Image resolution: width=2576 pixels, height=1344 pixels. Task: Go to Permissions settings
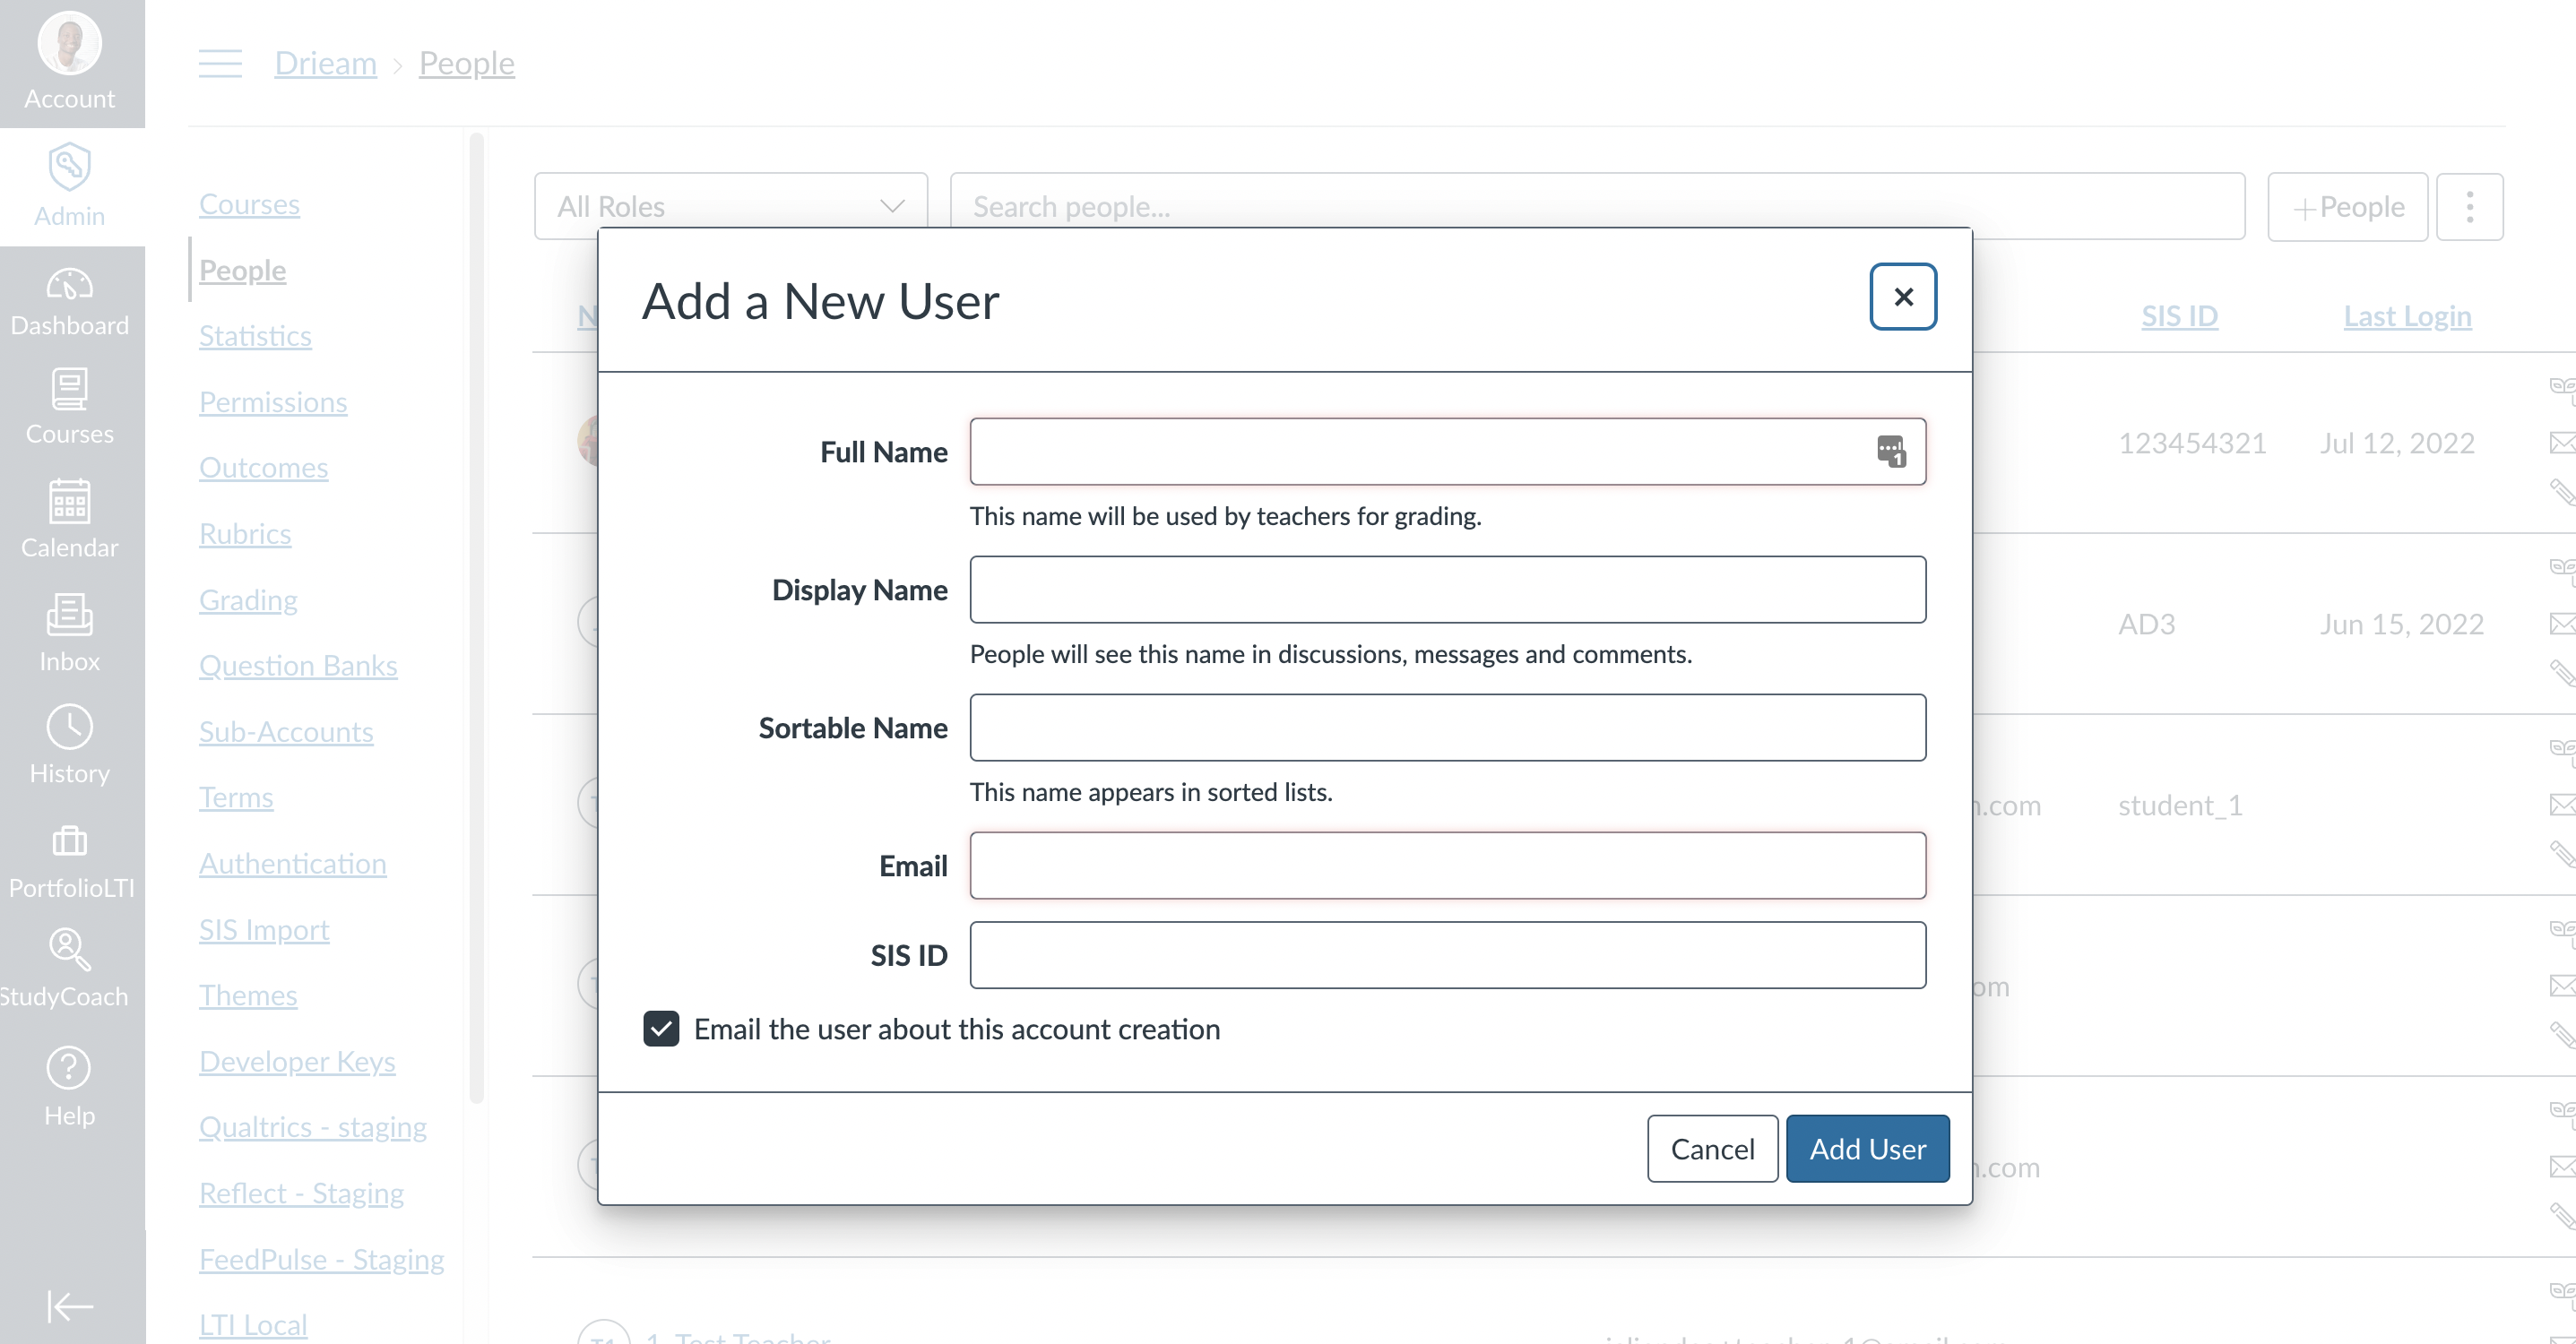click(x=273, y=402)
